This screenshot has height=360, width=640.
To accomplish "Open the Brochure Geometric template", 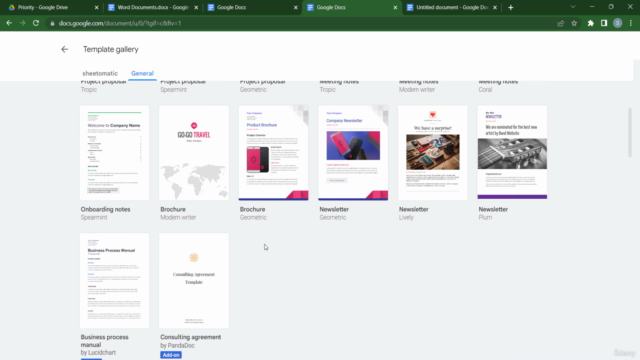I will point(273,153).
